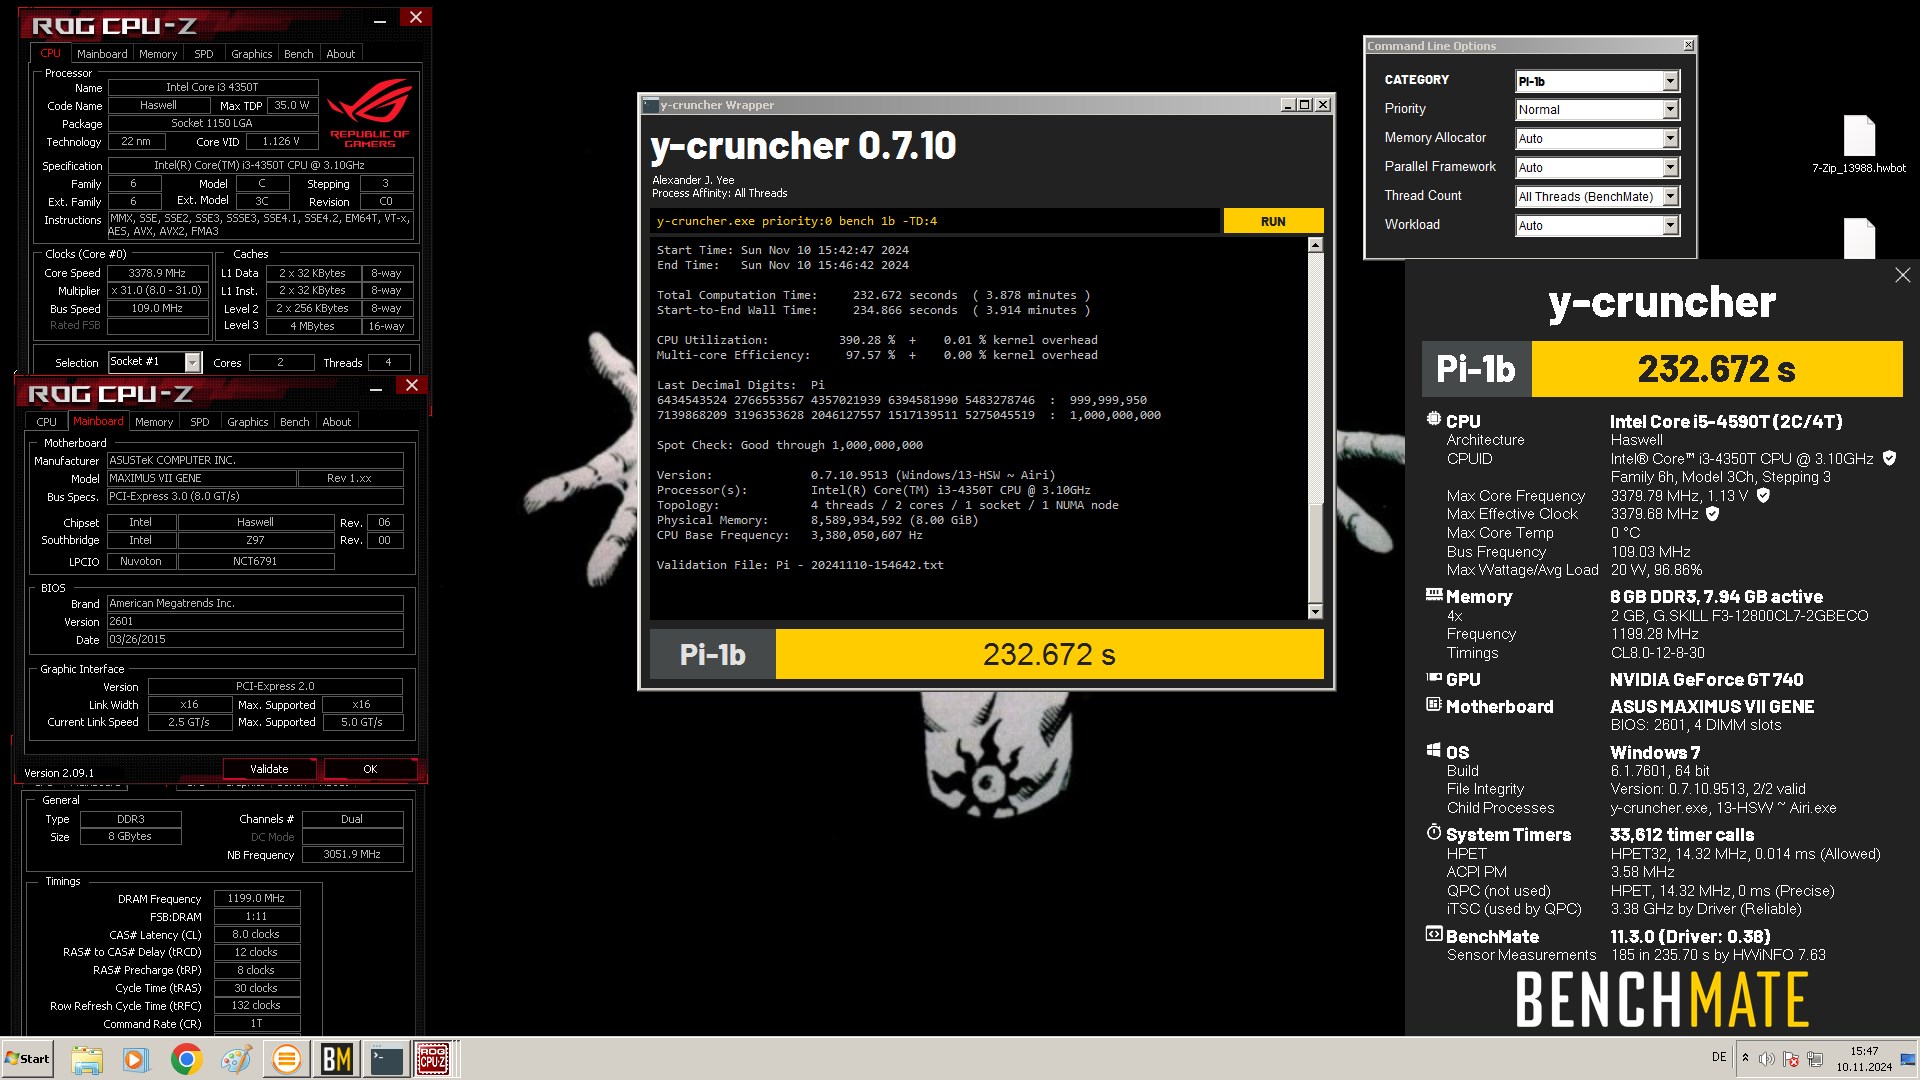Click the Republic of Gamers logo in CPU-Z
The height and width of the screenshot is (1080, 1920).
click(x=370, y=113)
